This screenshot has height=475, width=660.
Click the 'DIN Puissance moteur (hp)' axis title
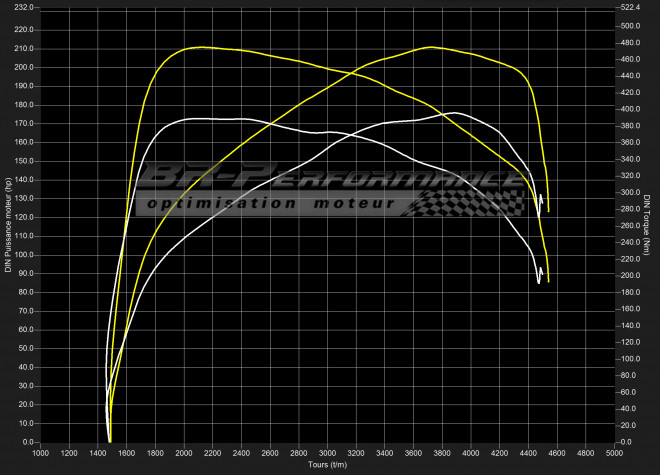(8, 224)
